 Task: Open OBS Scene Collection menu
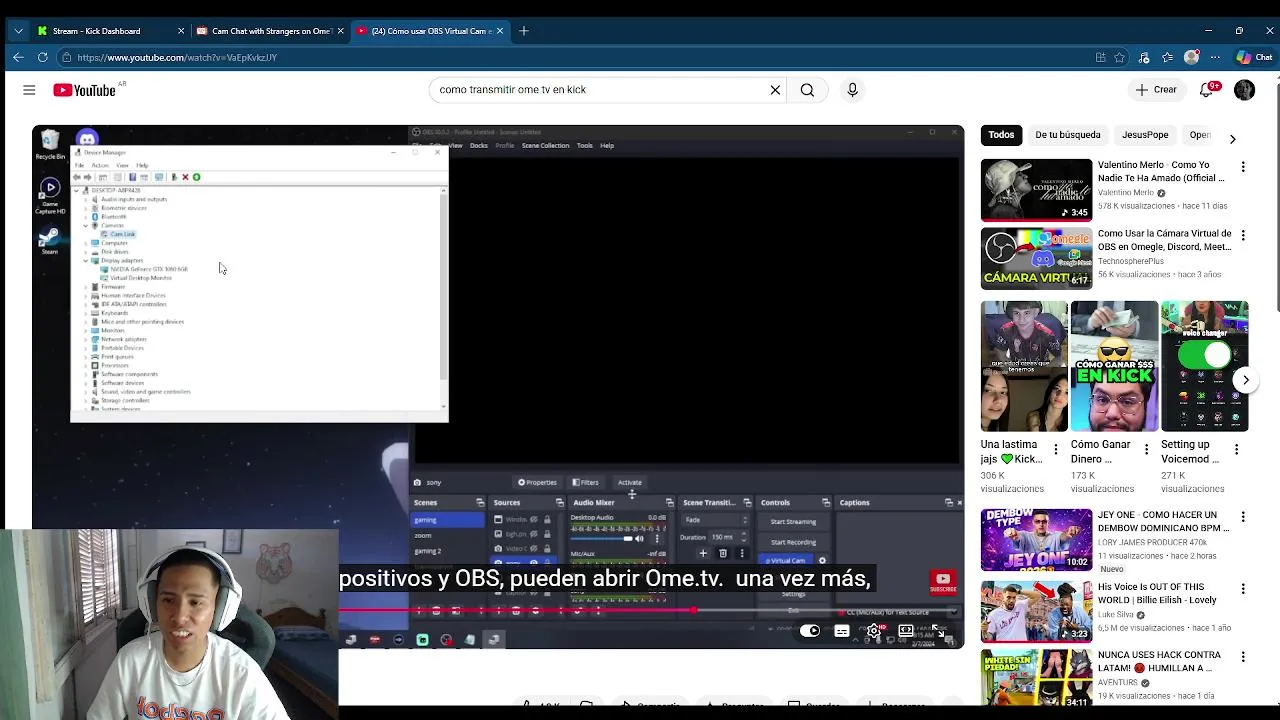tap(545, 146)
